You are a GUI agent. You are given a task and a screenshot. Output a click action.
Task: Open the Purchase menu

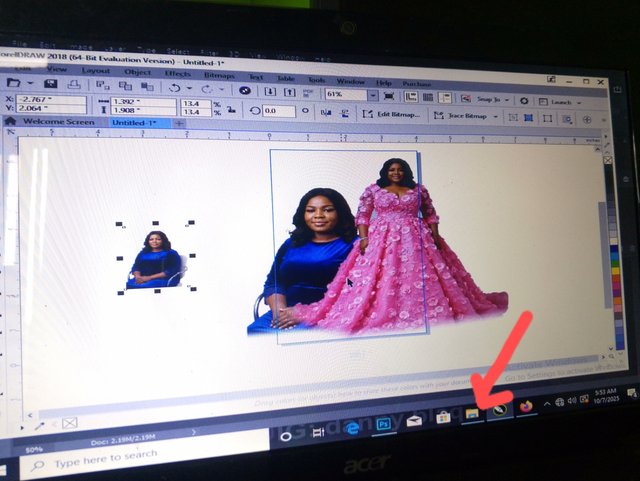click(416, 84)
